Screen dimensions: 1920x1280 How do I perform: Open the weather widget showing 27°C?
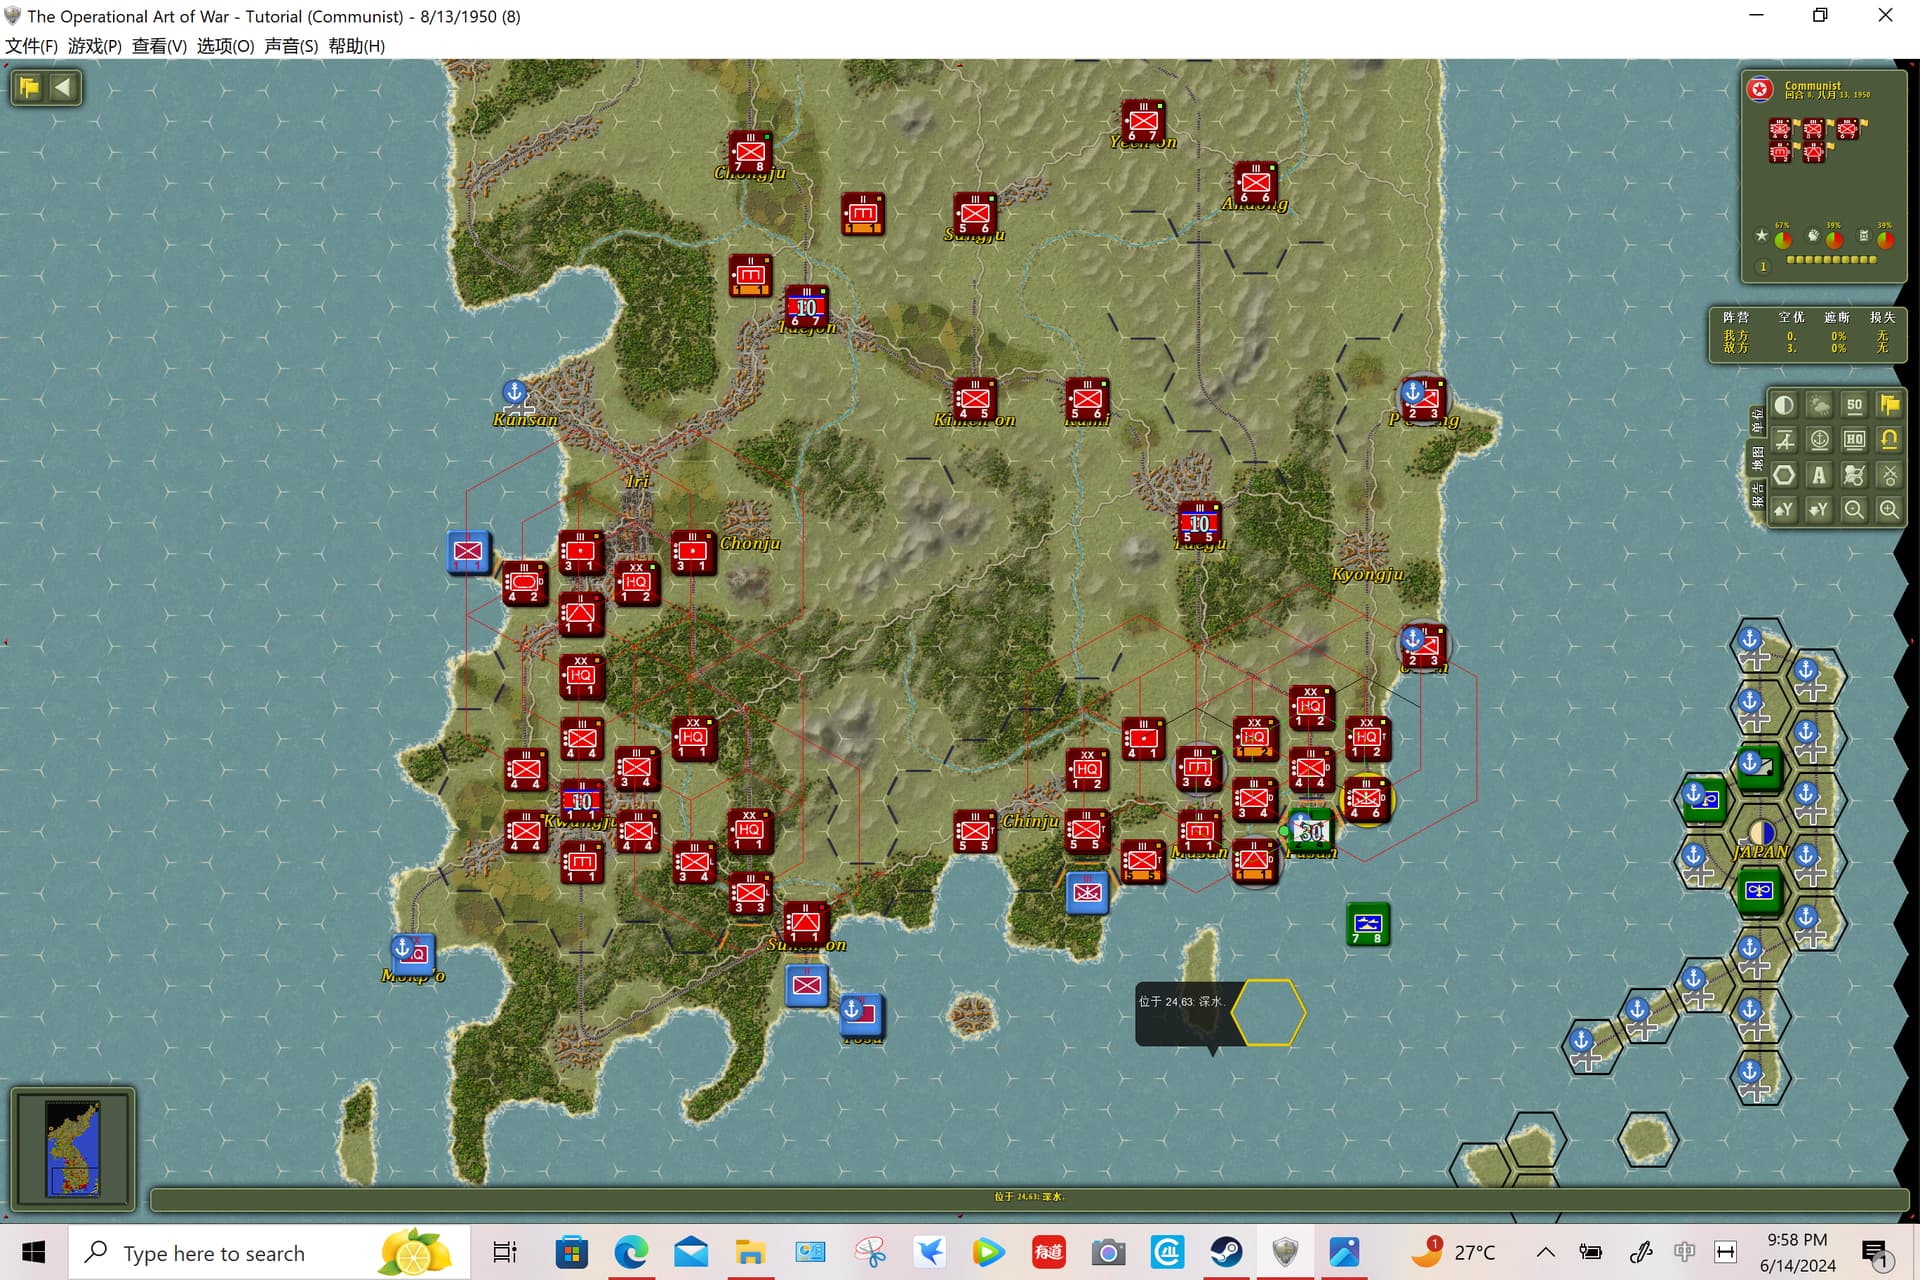click(1452, 1252)
